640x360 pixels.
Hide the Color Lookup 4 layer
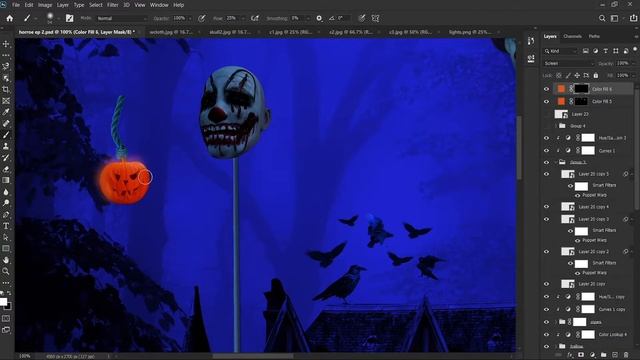[x=547, y=335]
